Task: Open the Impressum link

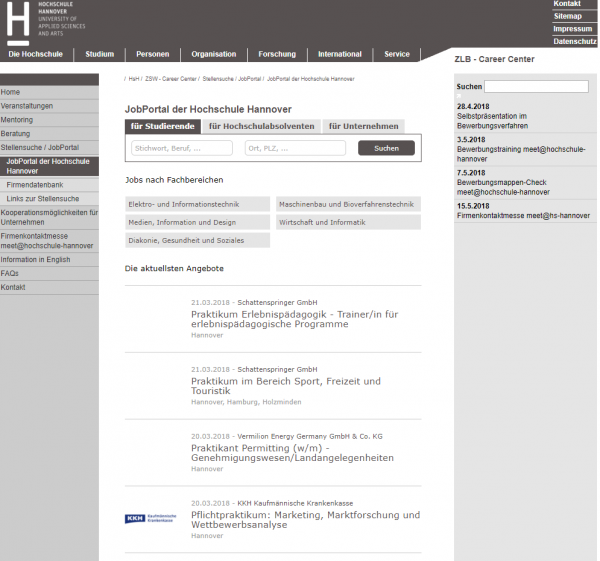Action: click(x=572, y=29)
